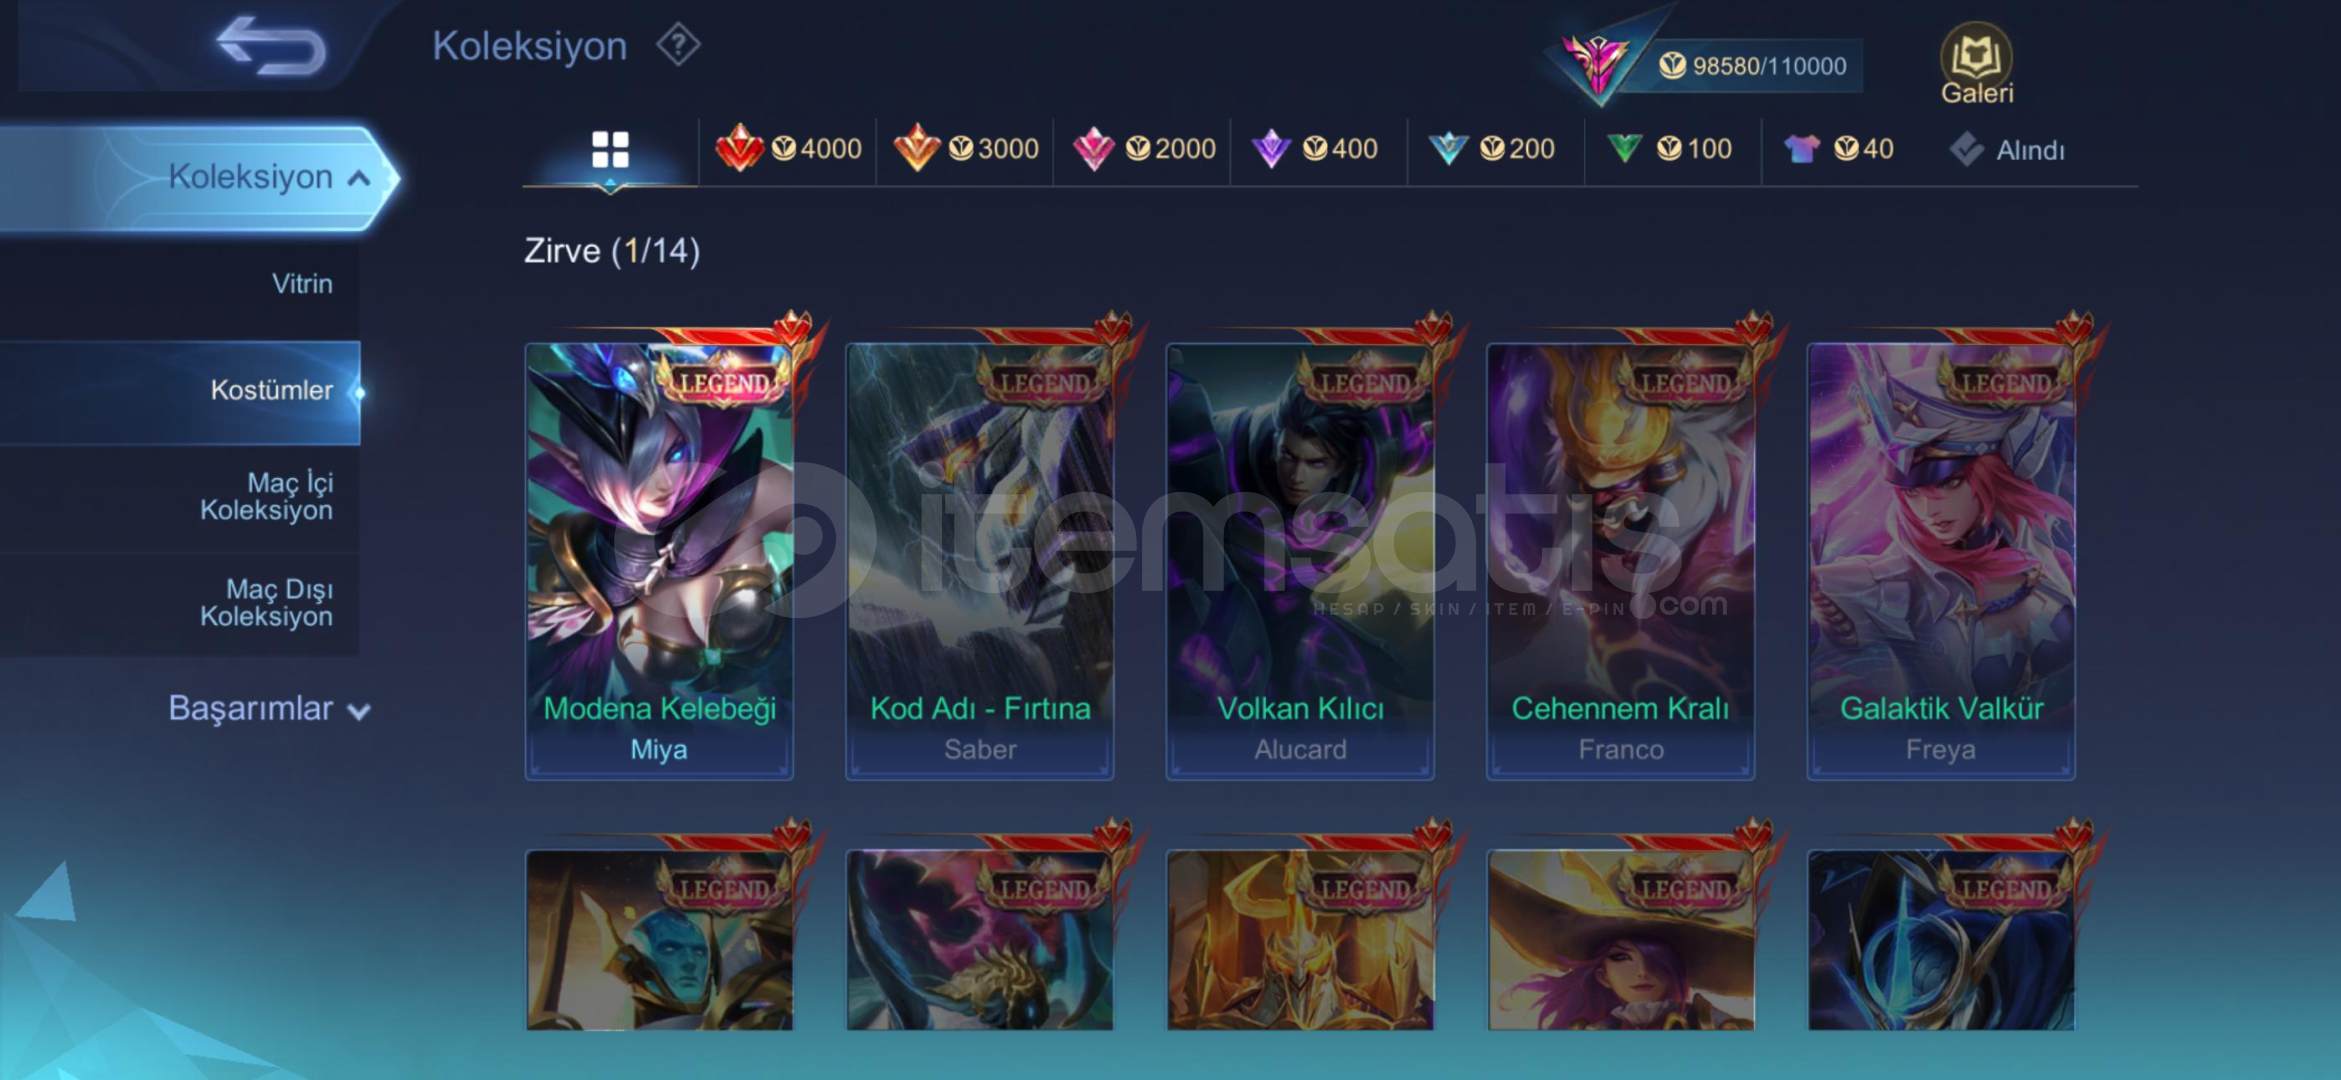Go back with the return arrow
Image resolution: width=2341 pixels, height=1080 pixels.
270,46
